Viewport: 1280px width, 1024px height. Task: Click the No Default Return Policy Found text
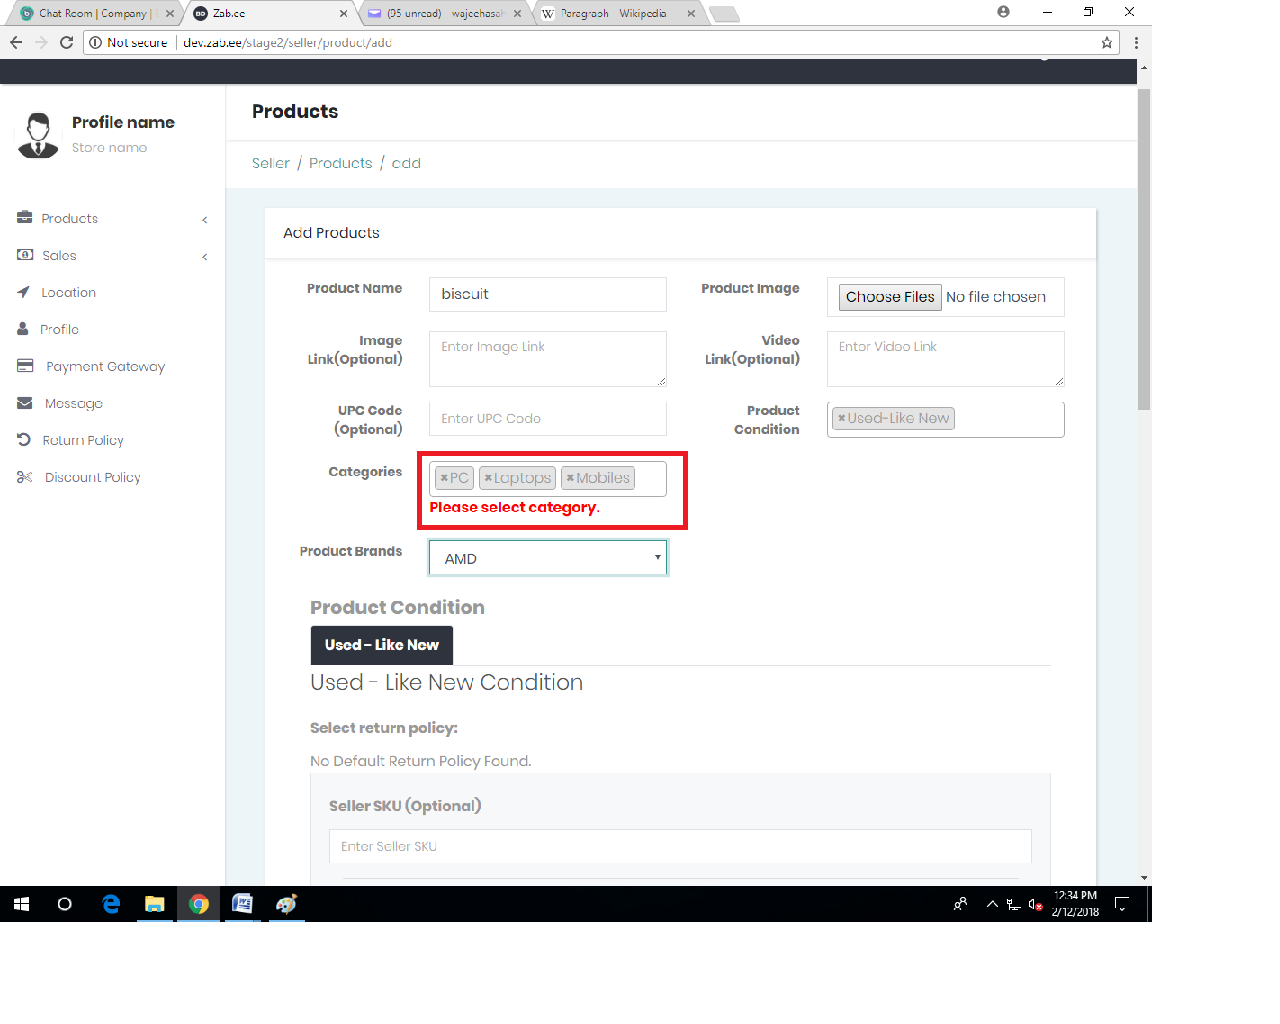(420, 761)
